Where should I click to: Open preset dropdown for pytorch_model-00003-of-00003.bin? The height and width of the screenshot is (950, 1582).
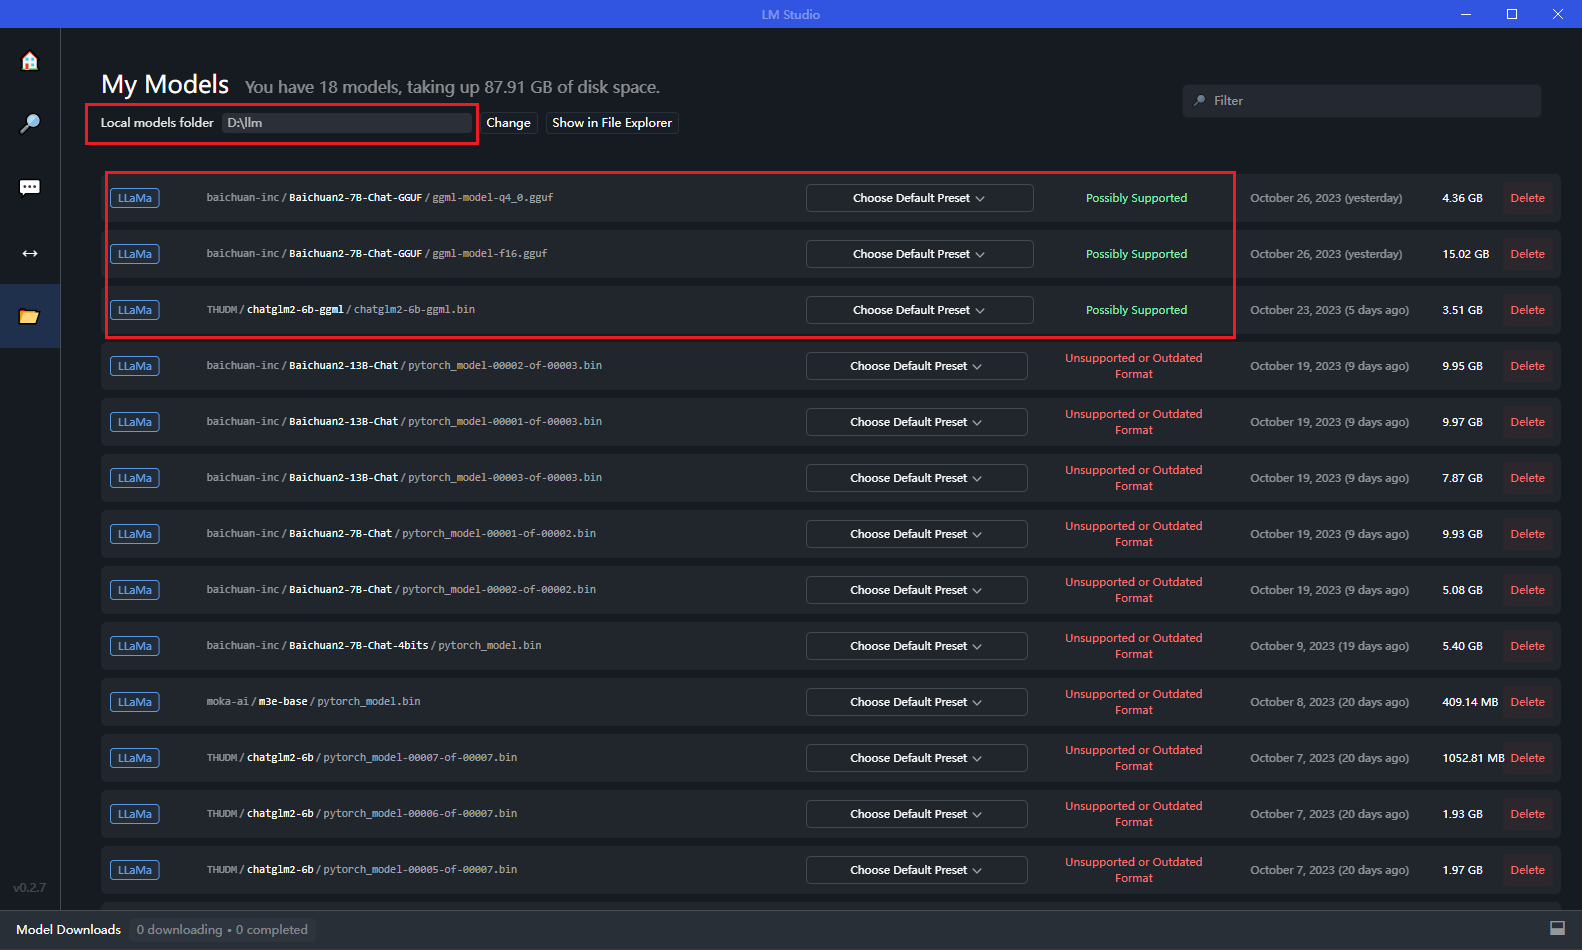(x=916, y=478)
